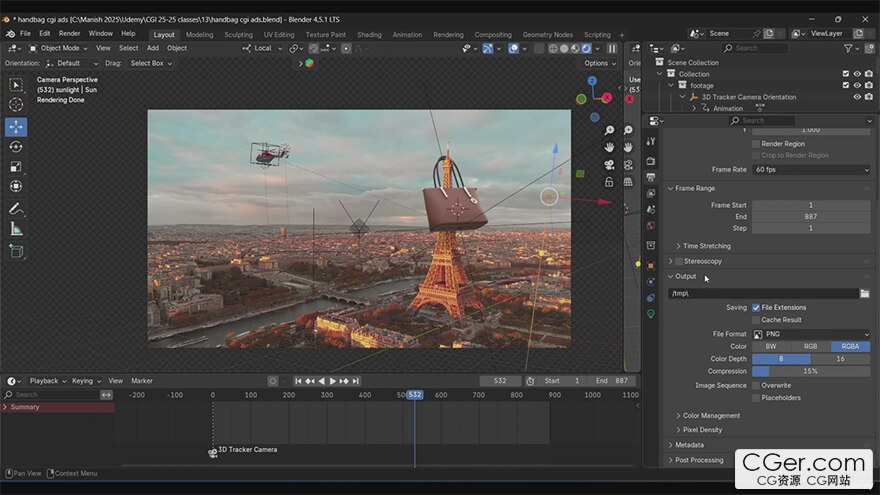The image size is (880, 495).
Task: Adjust the Compression slider at 15%
Action: pyautogui.click(x=811, y=372)
